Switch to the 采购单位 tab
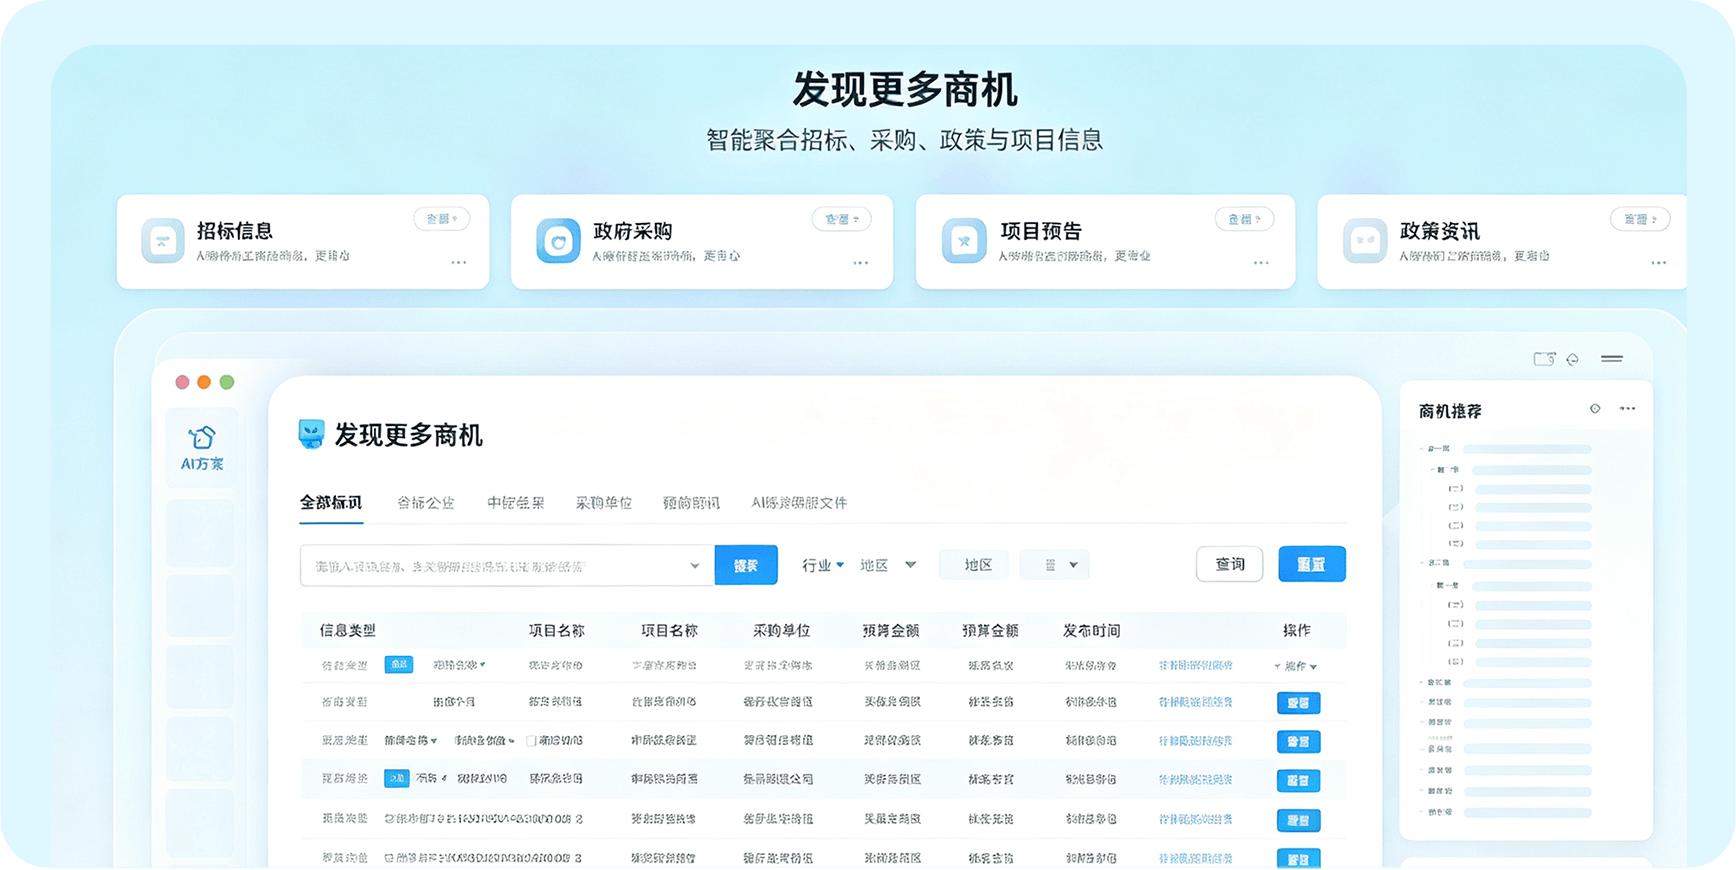The width and height of the screenshot is (1736, 870). coord(604,502)
